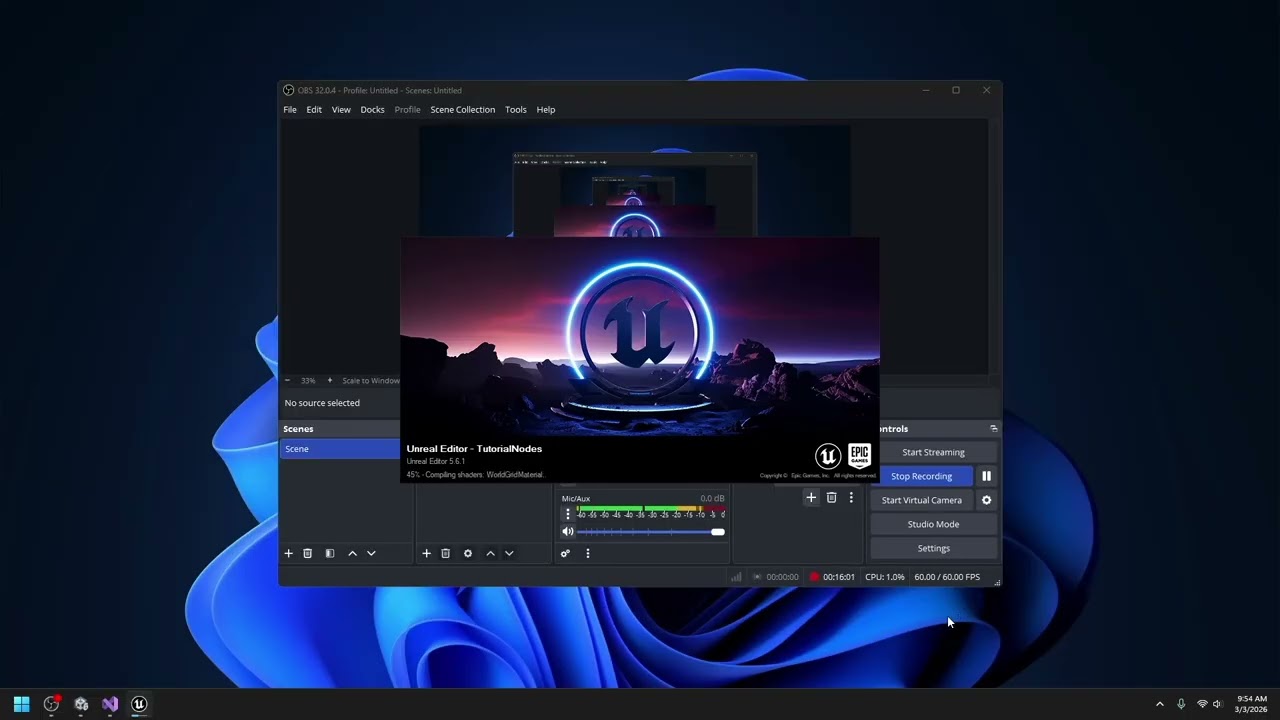The height and width of the screenshot is (720, 1280).
Task: Open the Tools menu
Action: (515, 109)
